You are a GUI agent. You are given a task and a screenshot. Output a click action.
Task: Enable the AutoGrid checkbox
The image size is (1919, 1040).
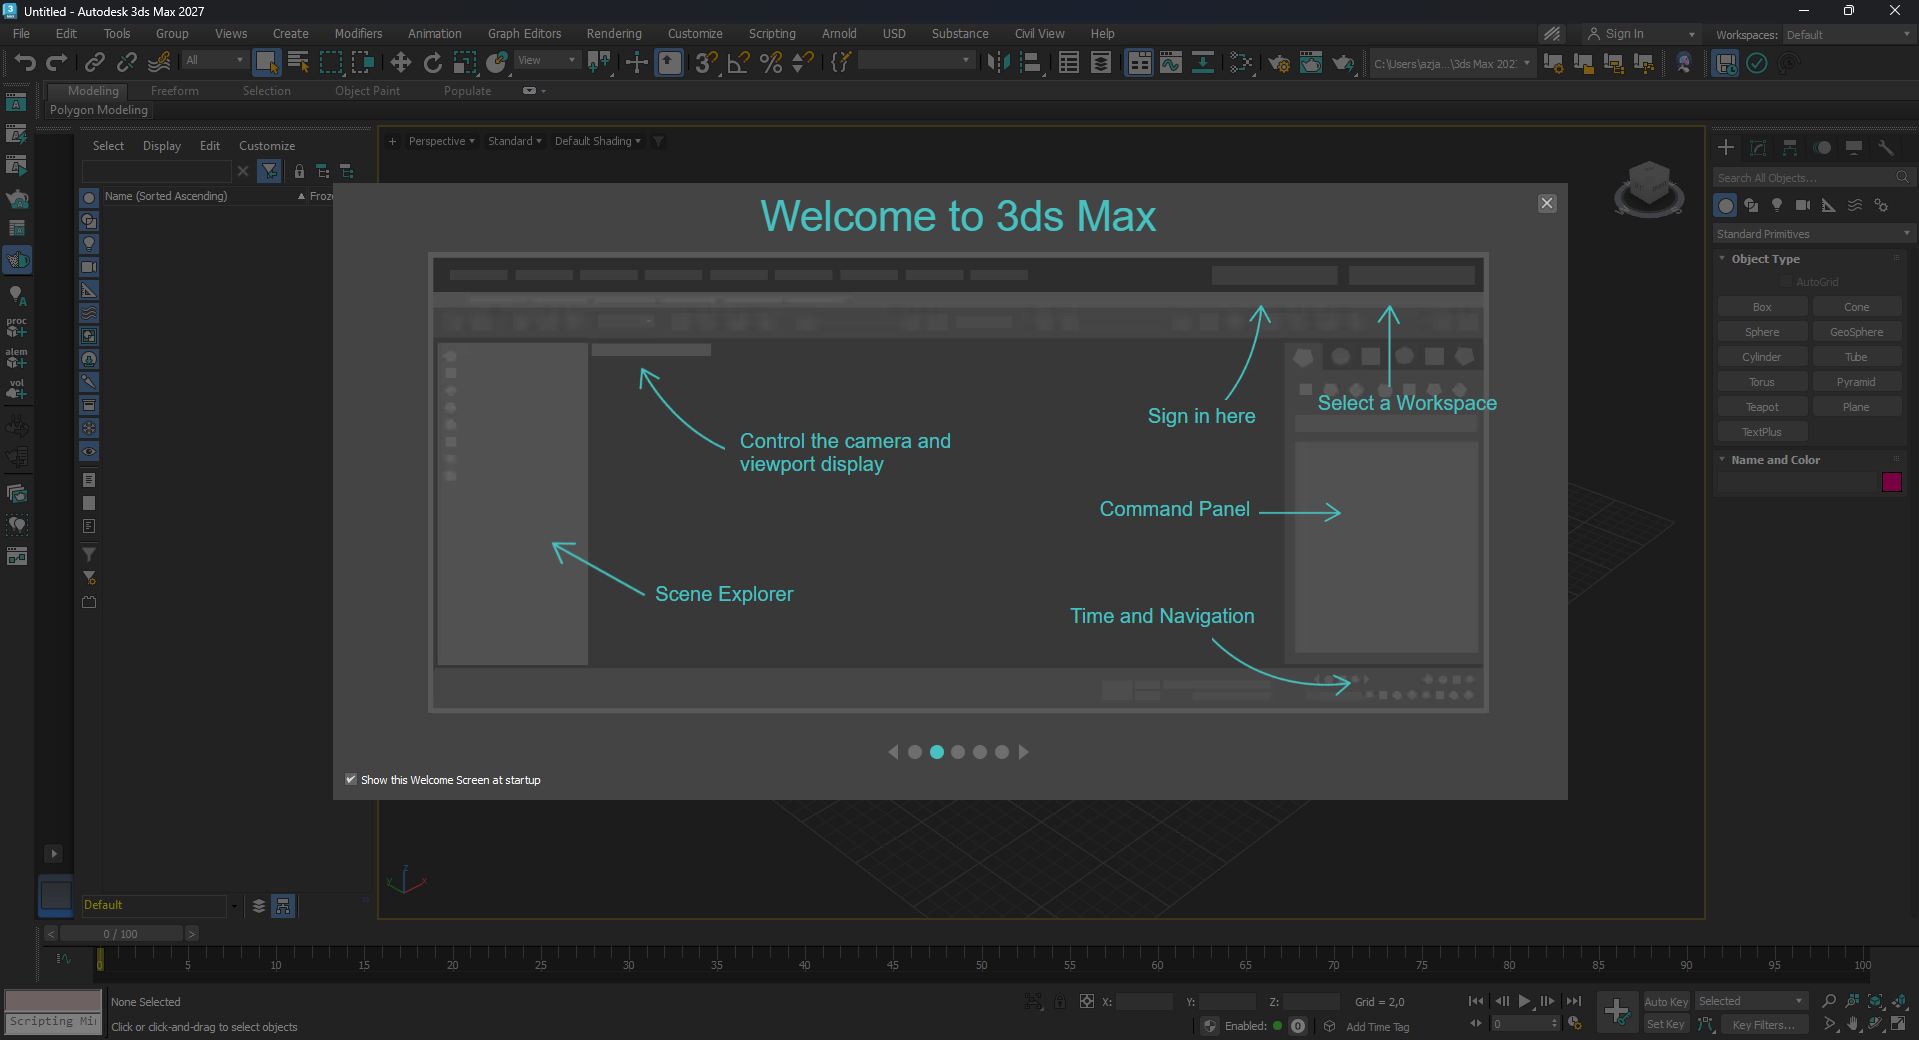coord(1787,282)
